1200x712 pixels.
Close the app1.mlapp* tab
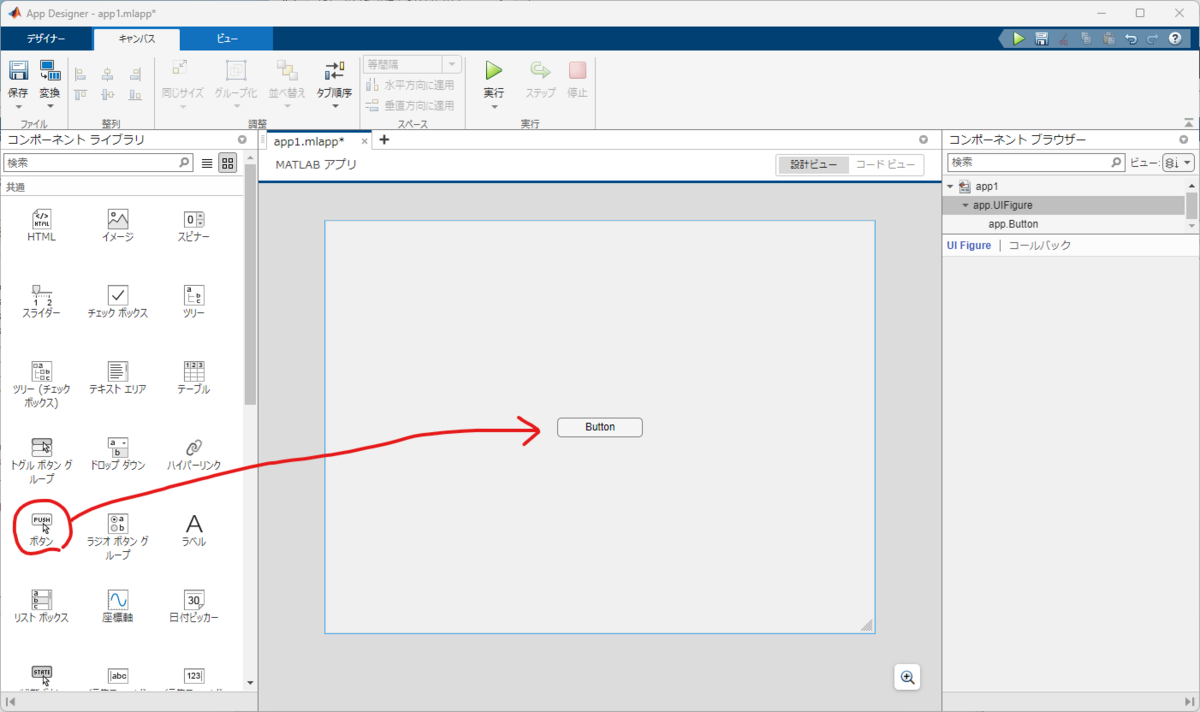pyautogui.click(x=364, y=141)
